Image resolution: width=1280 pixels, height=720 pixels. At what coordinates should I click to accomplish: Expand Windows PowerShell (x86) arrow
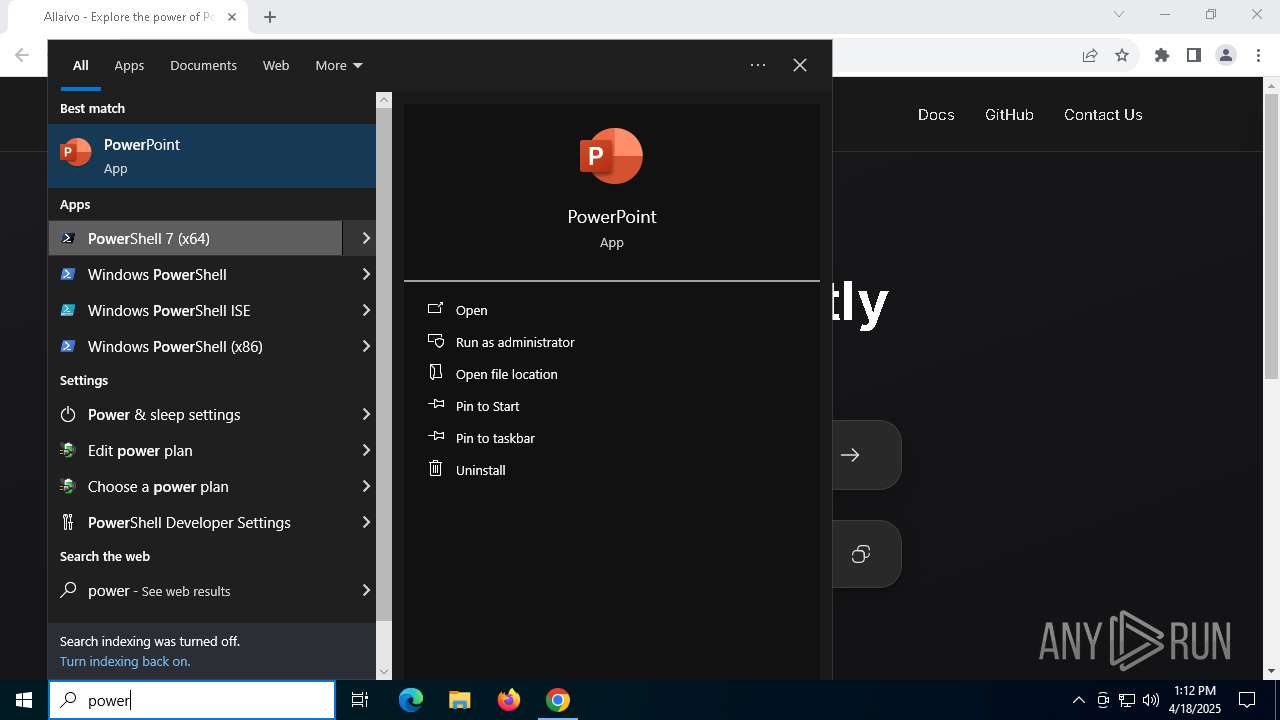click(366, 346)
